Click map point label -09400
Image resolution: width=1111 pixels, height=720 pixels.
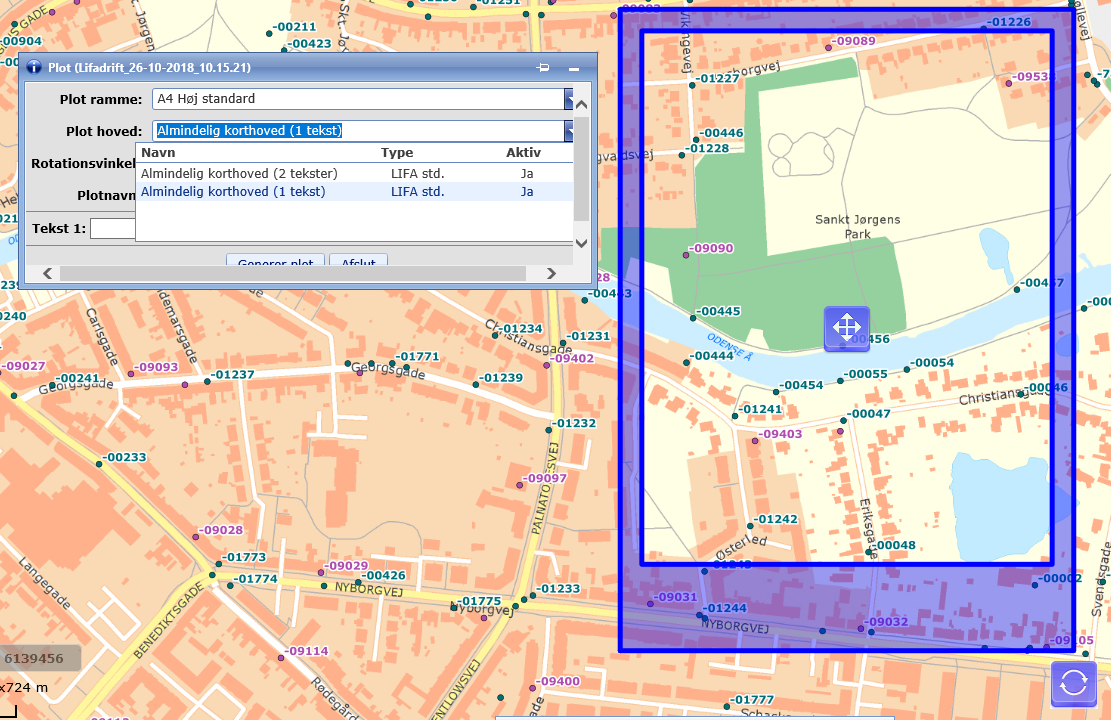(558, 681)
